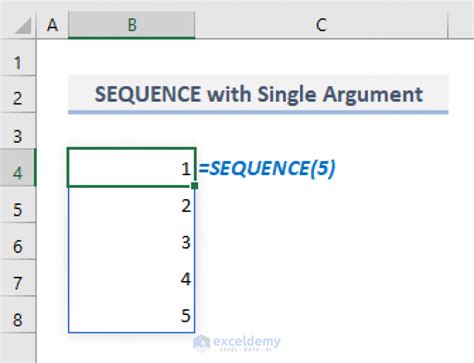Screen dimensions: 474x363
Task: Select cell B6 containing value 3
Action: [132, 241]
